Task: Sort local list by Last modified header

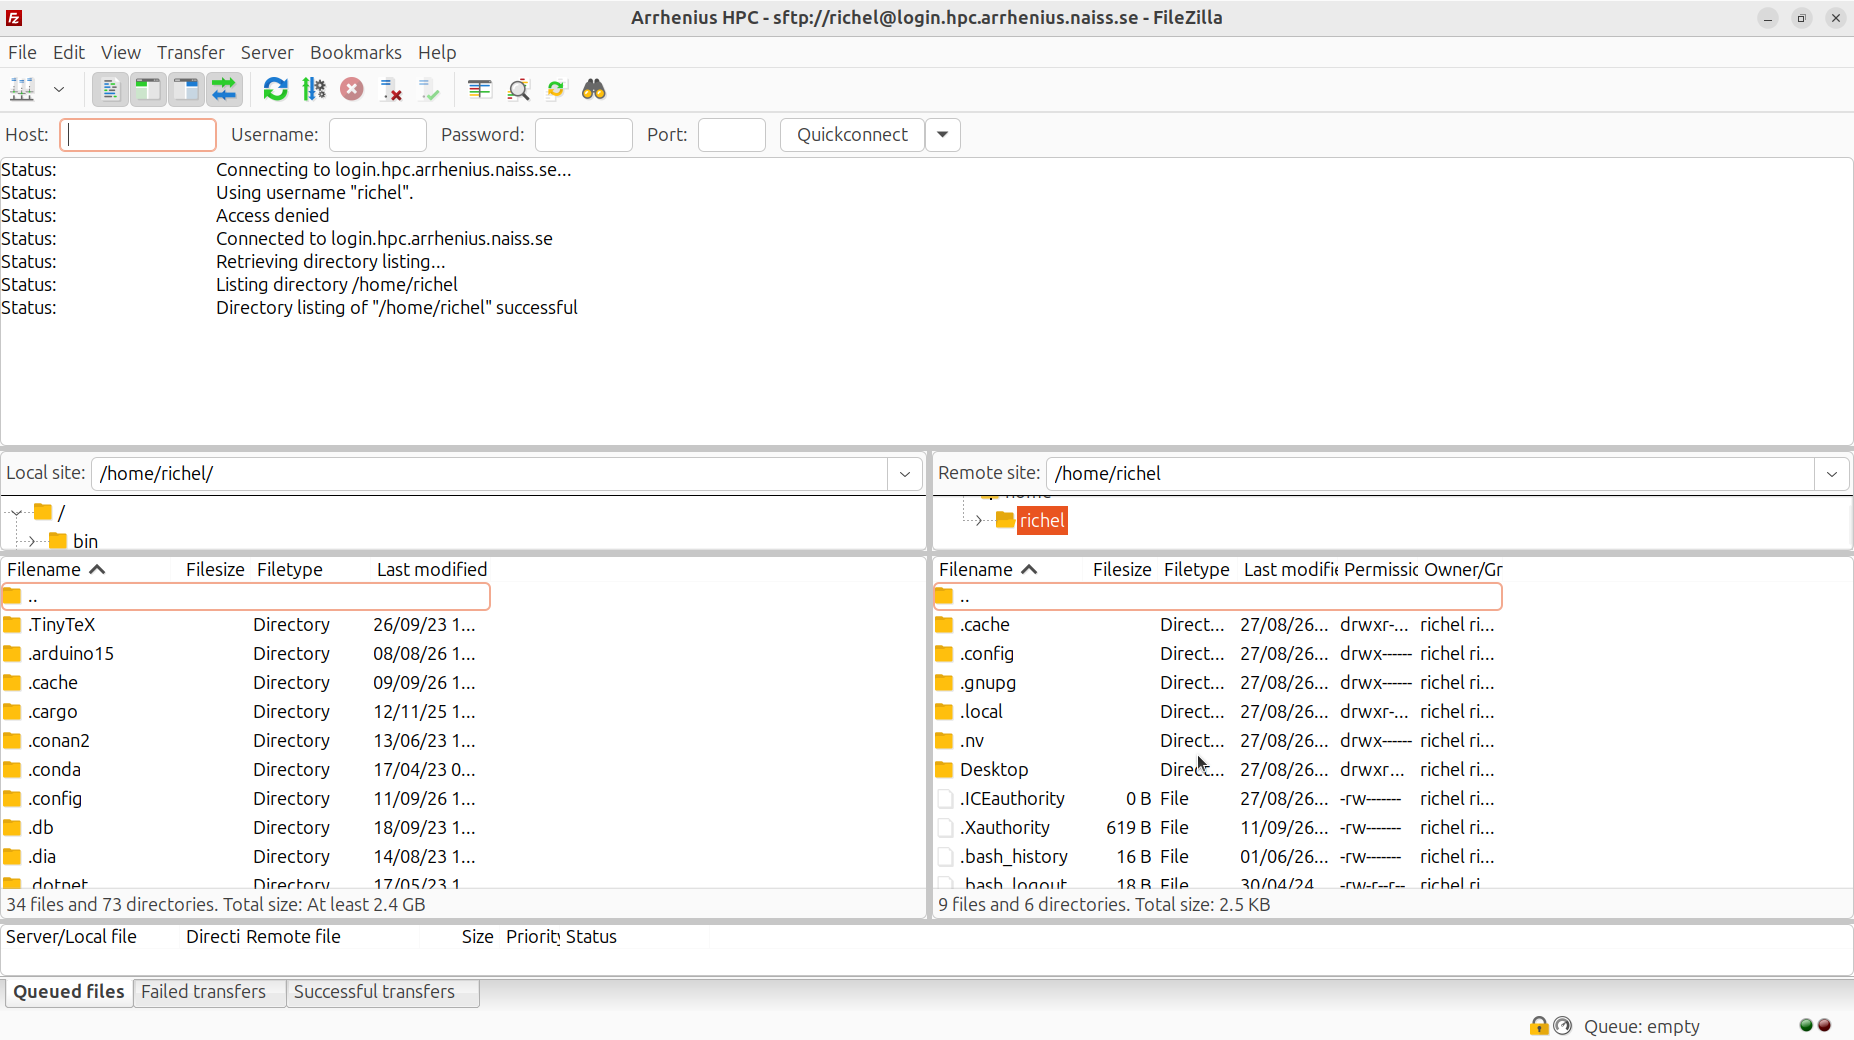Action: point(432,570)
